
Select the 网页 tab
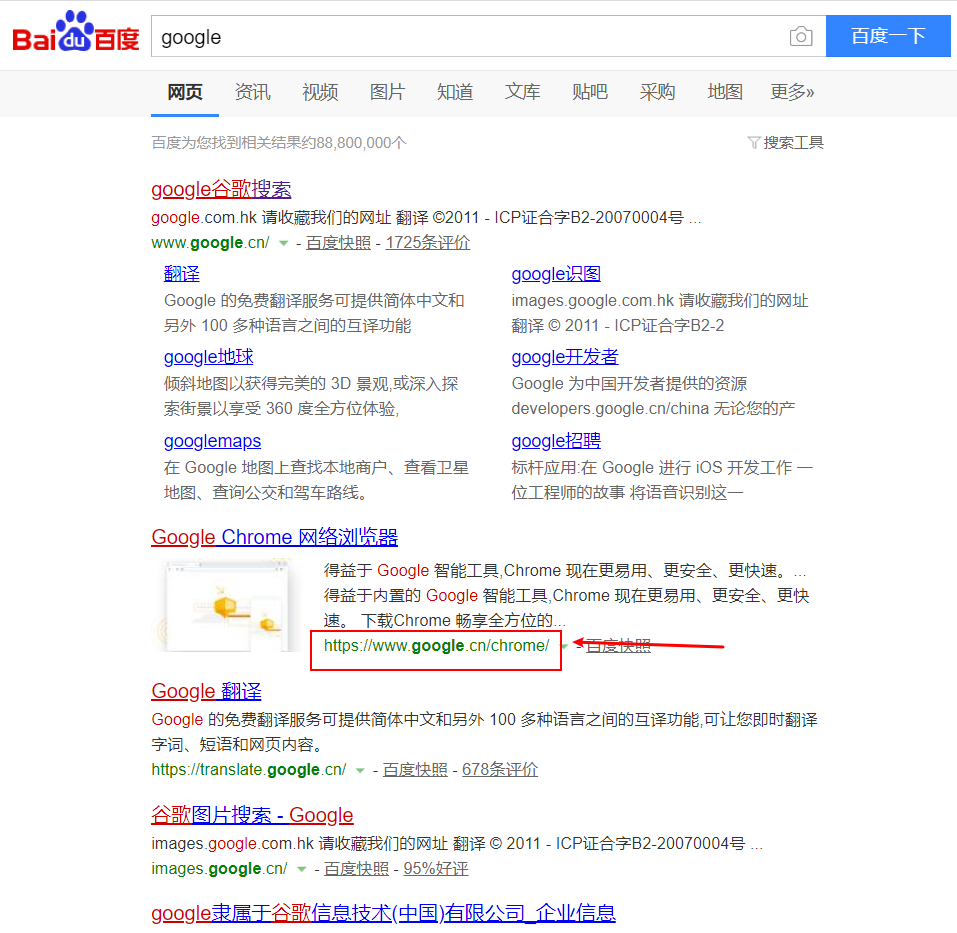(185, 92)
